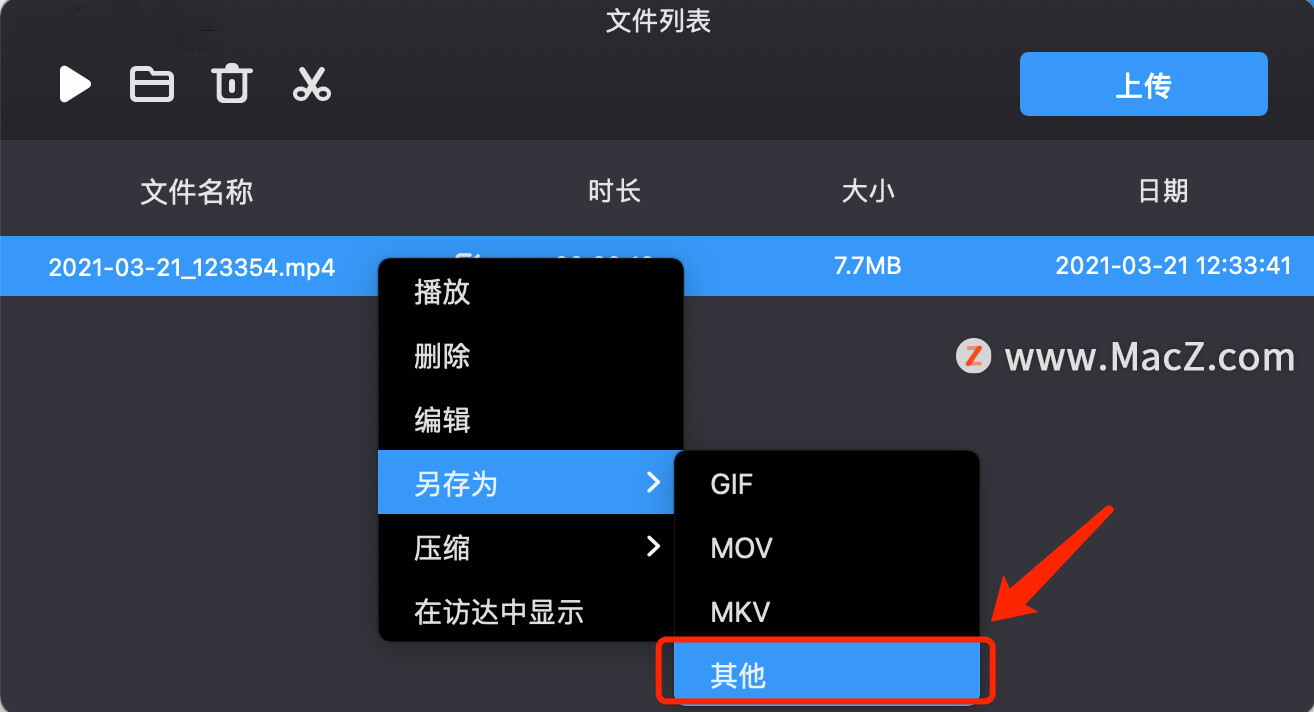Select file 2021-03-21_123354.mp4 row
This screenshot has height=712, width=1314.
click(x=657, y=266)
